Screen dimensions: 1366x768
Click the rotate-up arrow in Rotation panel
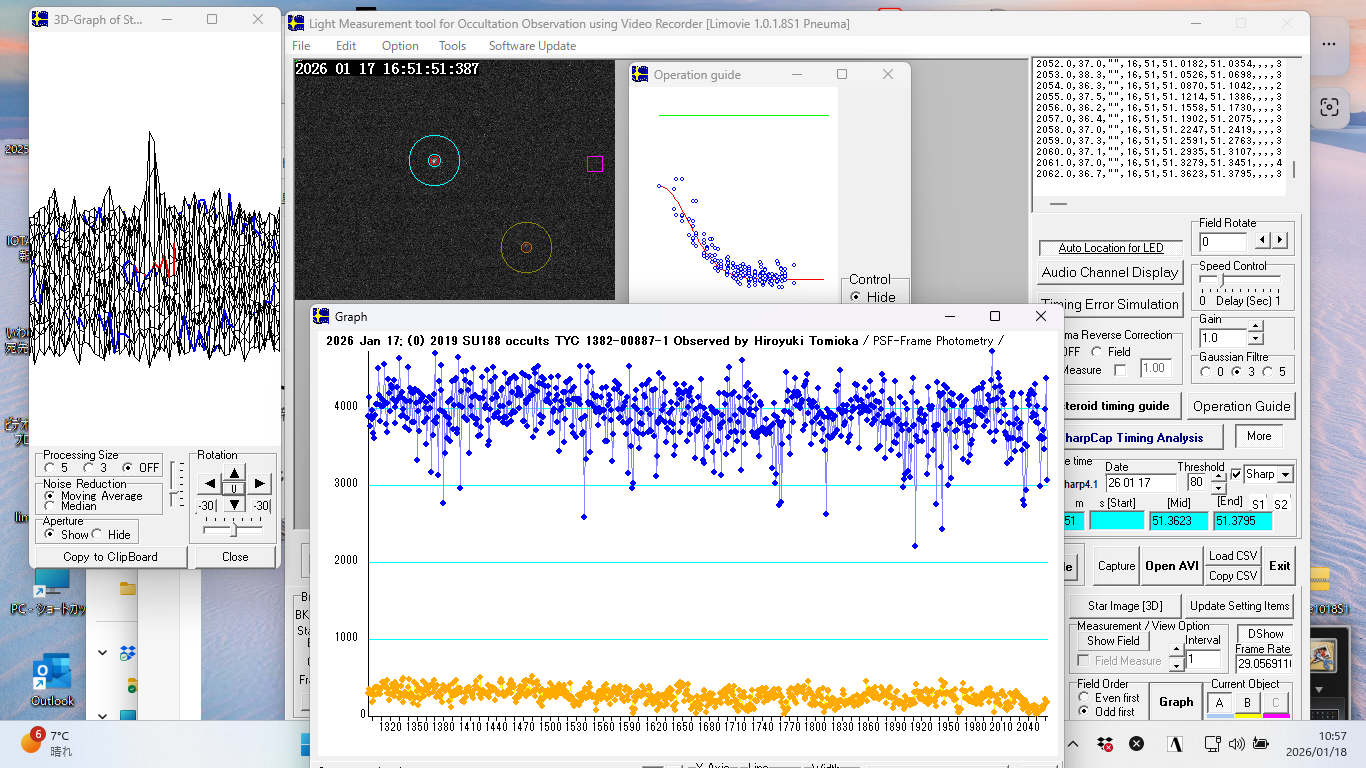tap(233, 472)
